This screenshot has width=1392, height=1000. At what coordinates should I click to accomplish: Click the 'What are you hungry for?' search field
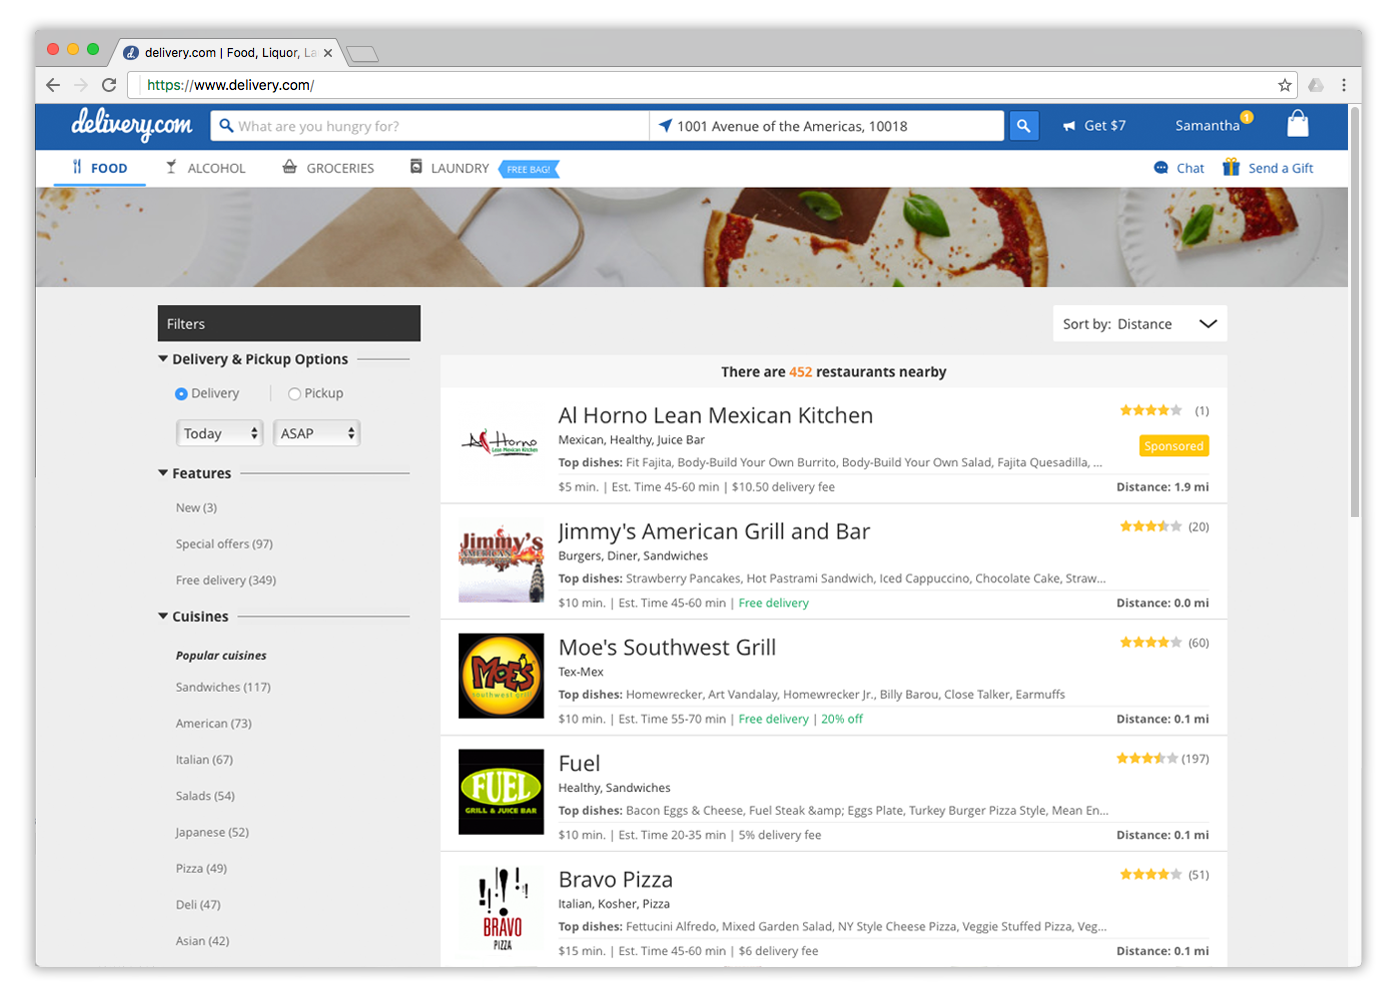click(x=430, y=126)
